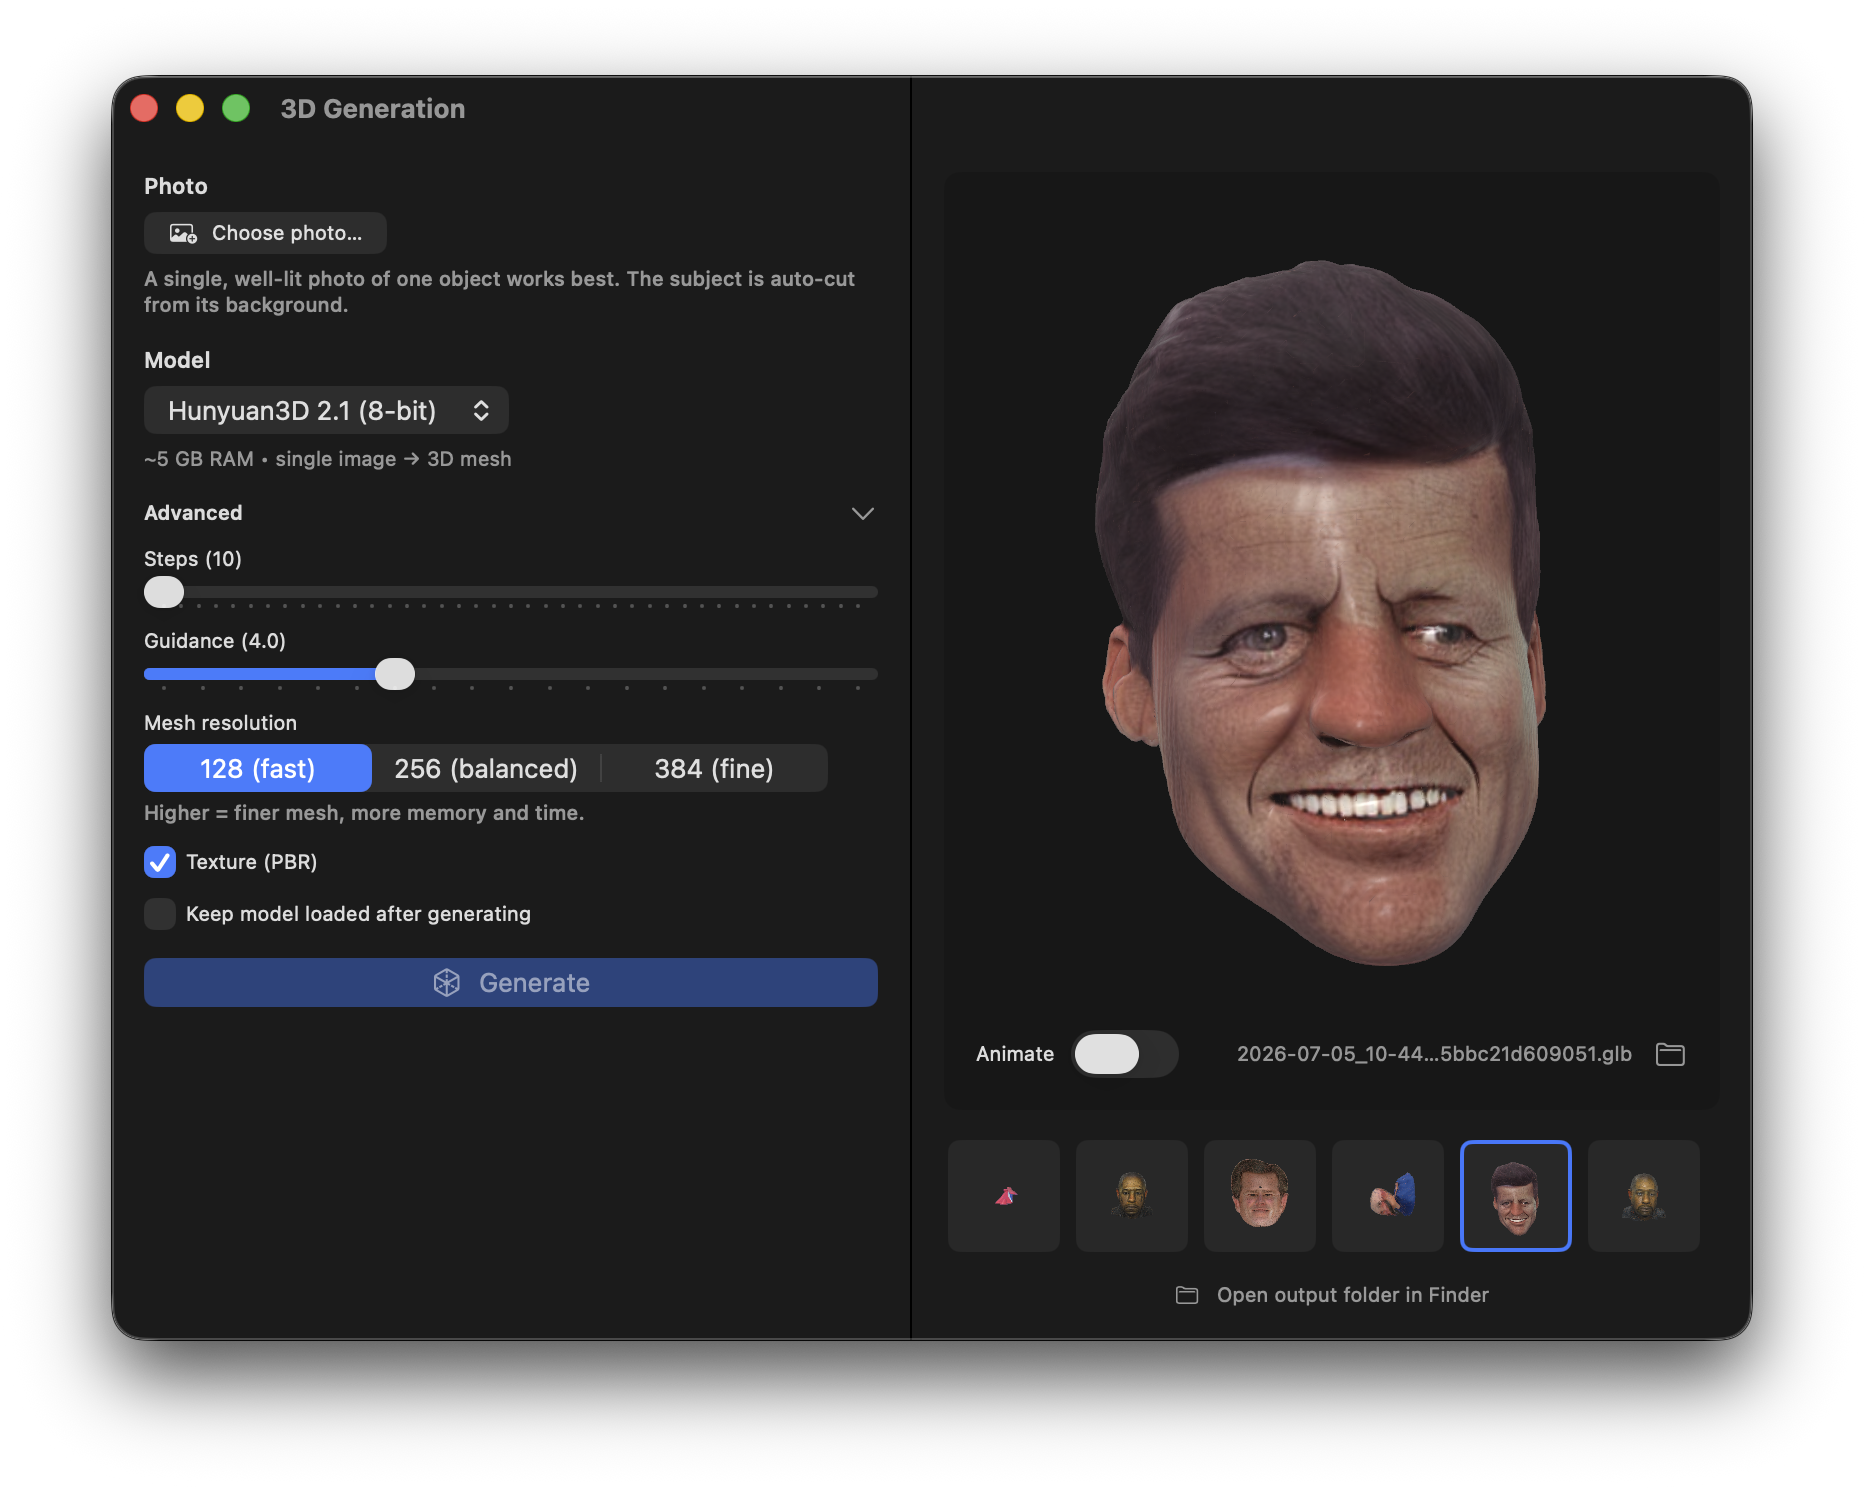Click the Guidance slider handle
This screenshot has width=1864, height=1488.
tap(395, 674)
